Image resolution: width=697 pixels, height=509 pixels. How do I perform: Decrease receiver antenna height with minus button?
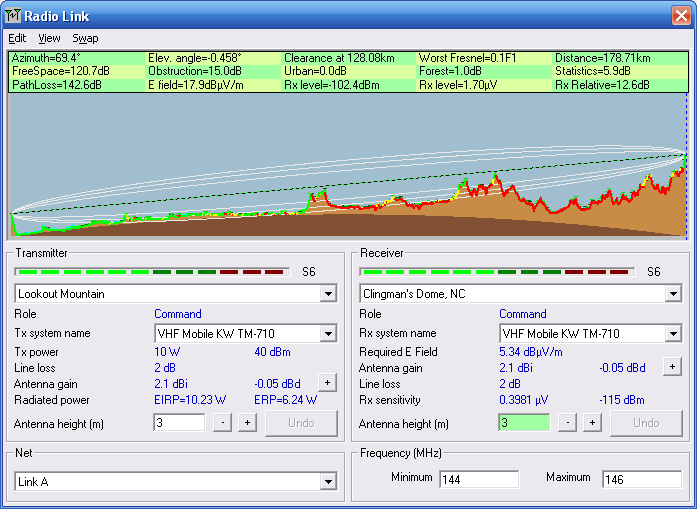point(567,423)
